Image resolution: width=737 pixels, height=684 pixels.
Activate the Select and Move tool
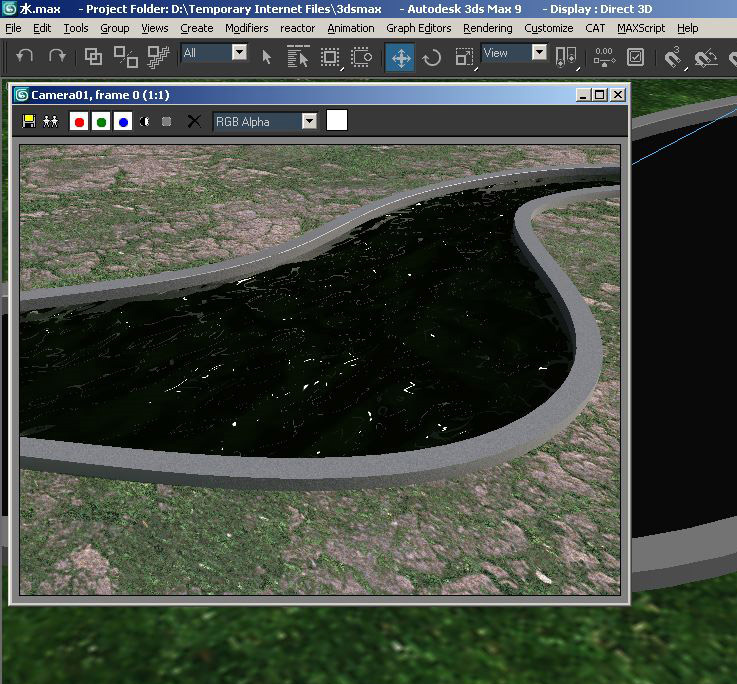pyautogui.click(x=400, y=57)
